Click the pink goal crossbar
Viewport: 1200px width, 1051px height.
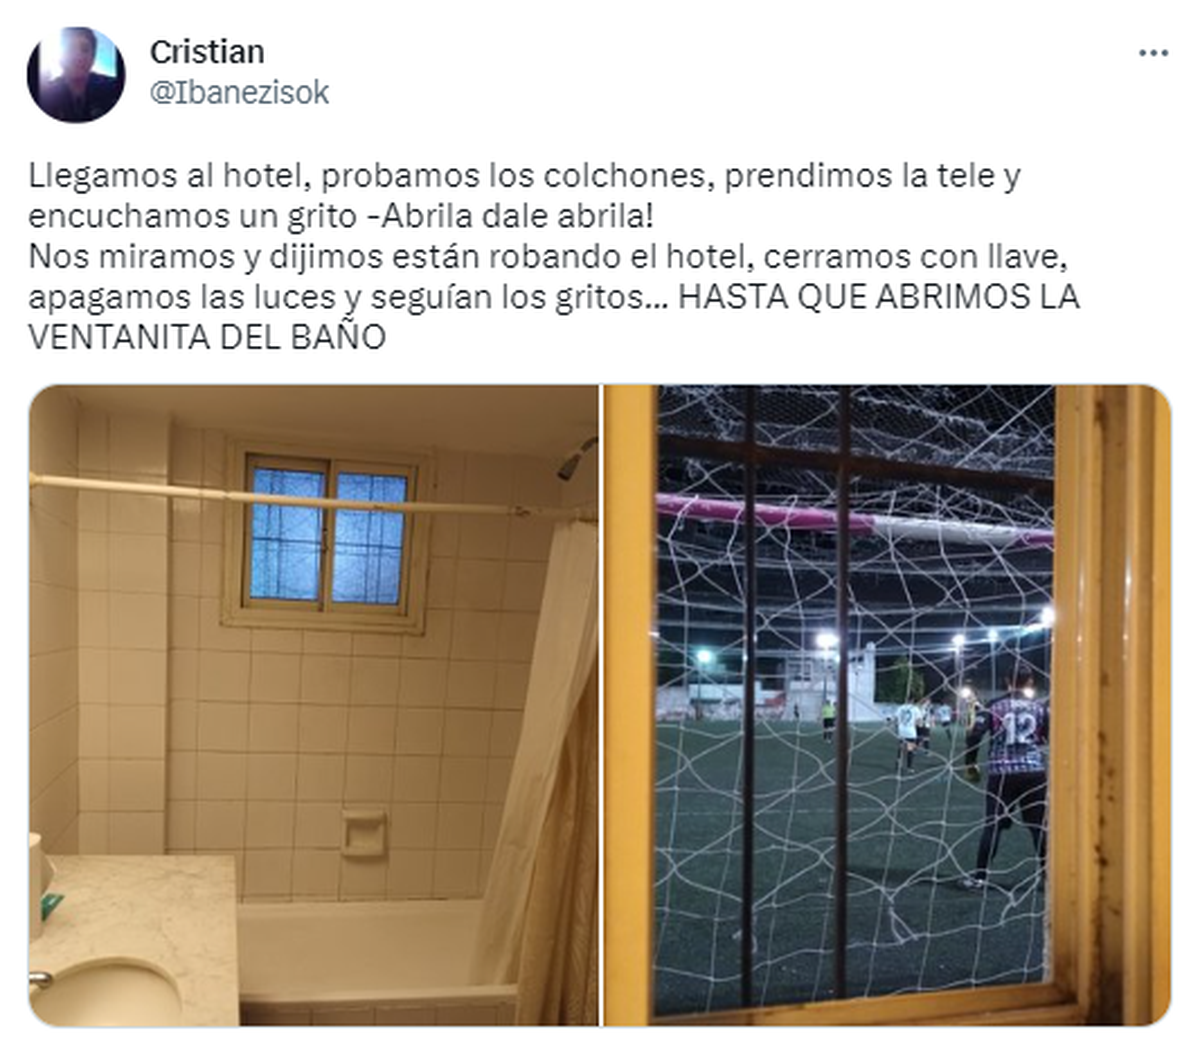coord(853,518)
